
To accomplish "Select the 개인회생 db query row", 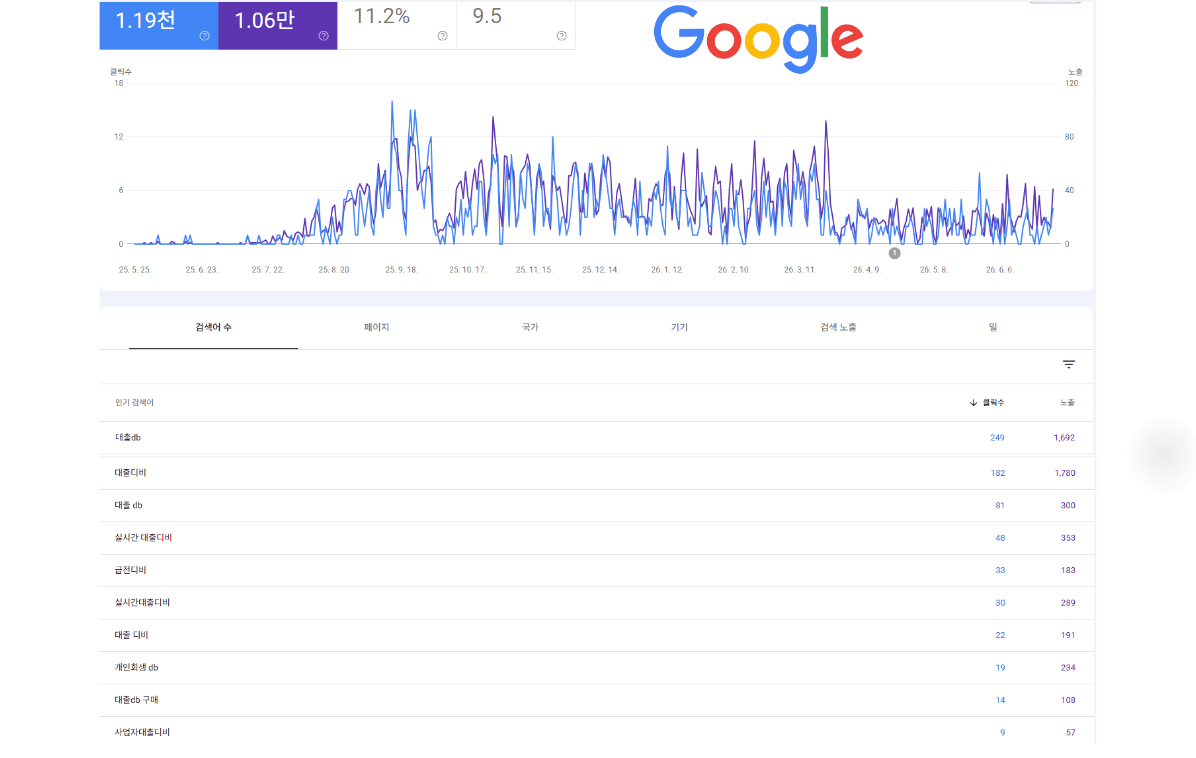I will (596, 667).
